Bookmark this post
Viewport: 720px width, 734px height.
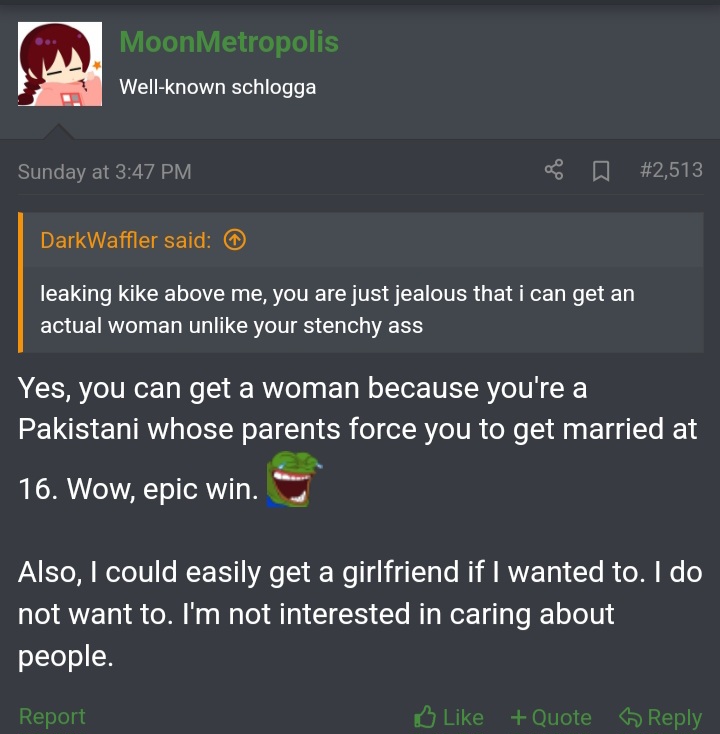(x=601, y=171)
